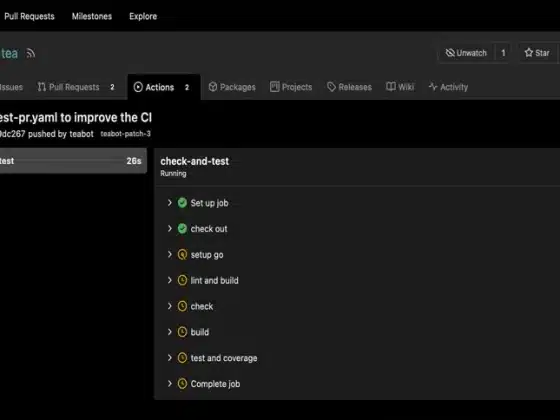
Task: Click the Unwatch eye icon
Action: [x=450, y=53]
